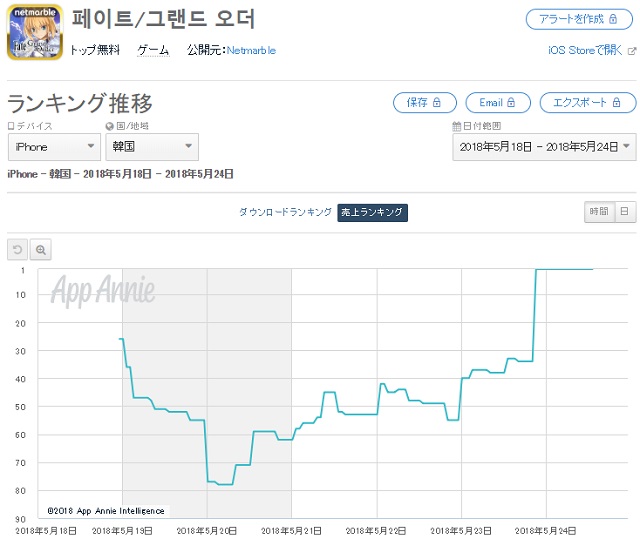Click the 2018年5月24日 axis label
The image size is (640, 539).
tap(545, 531)
